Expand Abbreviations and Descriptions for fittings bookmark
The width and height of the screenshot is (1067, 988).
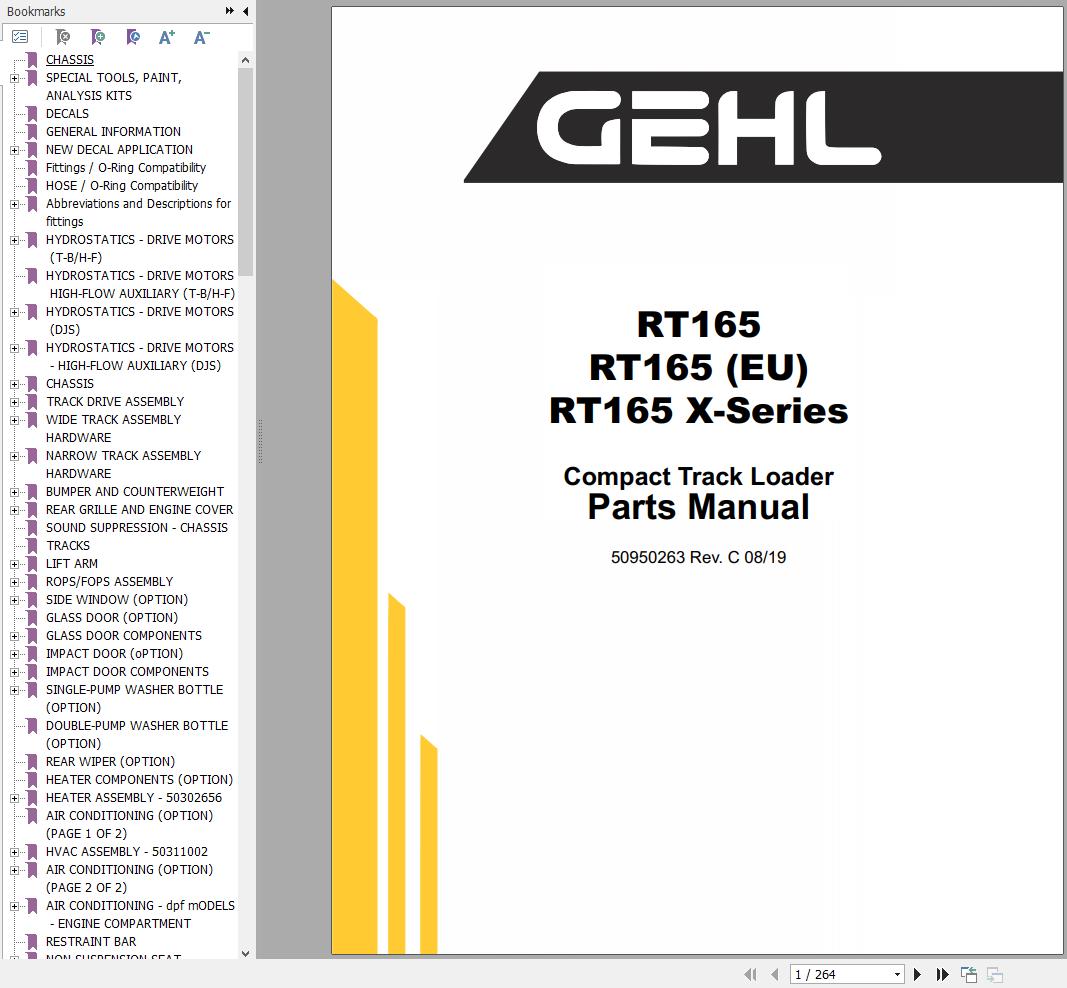pos(14,204)
